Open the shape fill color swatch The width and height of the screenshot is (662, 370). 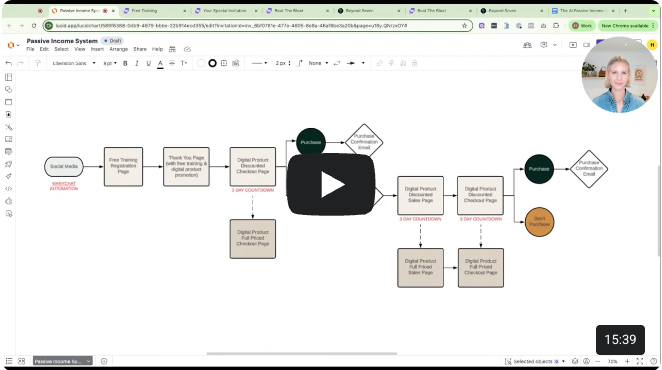point(201,63)
